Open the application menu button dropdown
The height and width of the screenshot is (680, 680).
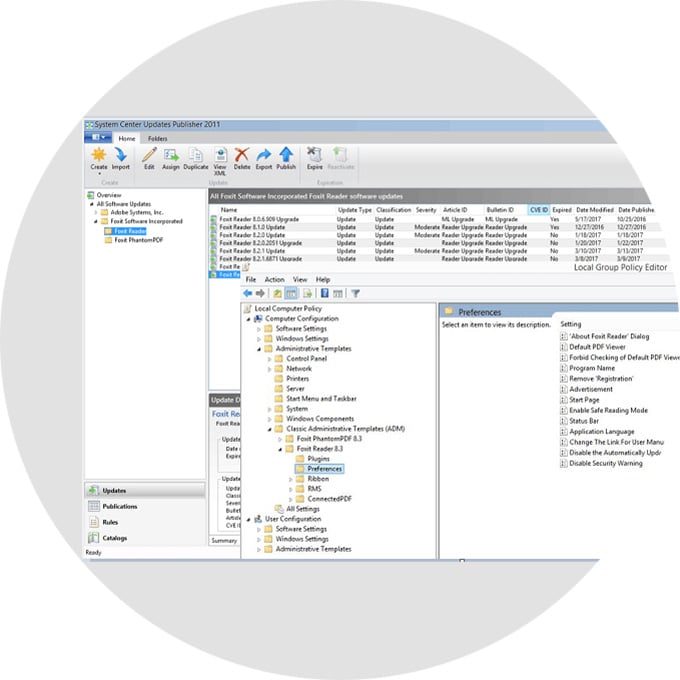(x=98, y=137)
